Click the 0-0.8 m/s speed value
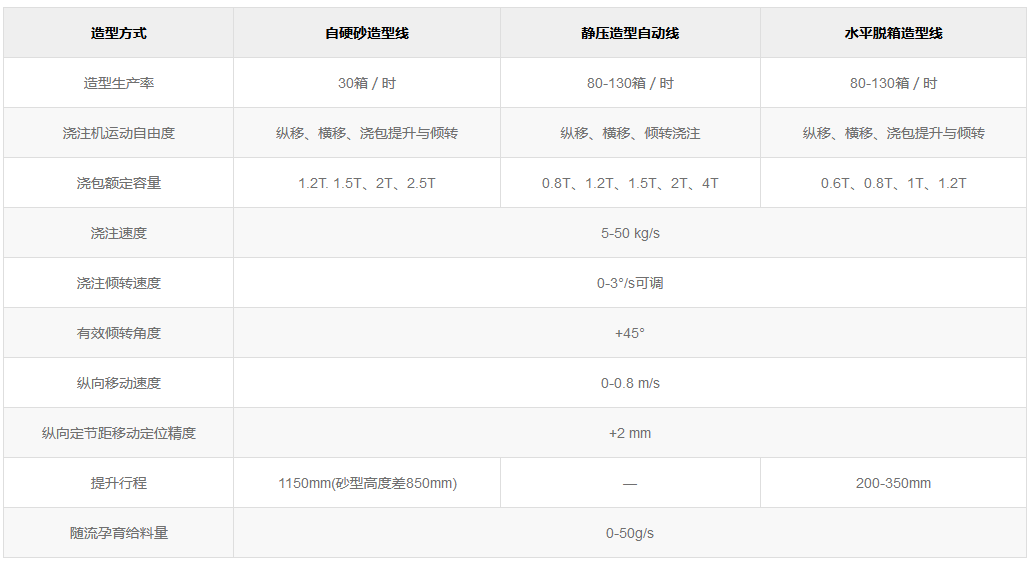Screen dimensions: 1035x564 (x=630, y=383)
